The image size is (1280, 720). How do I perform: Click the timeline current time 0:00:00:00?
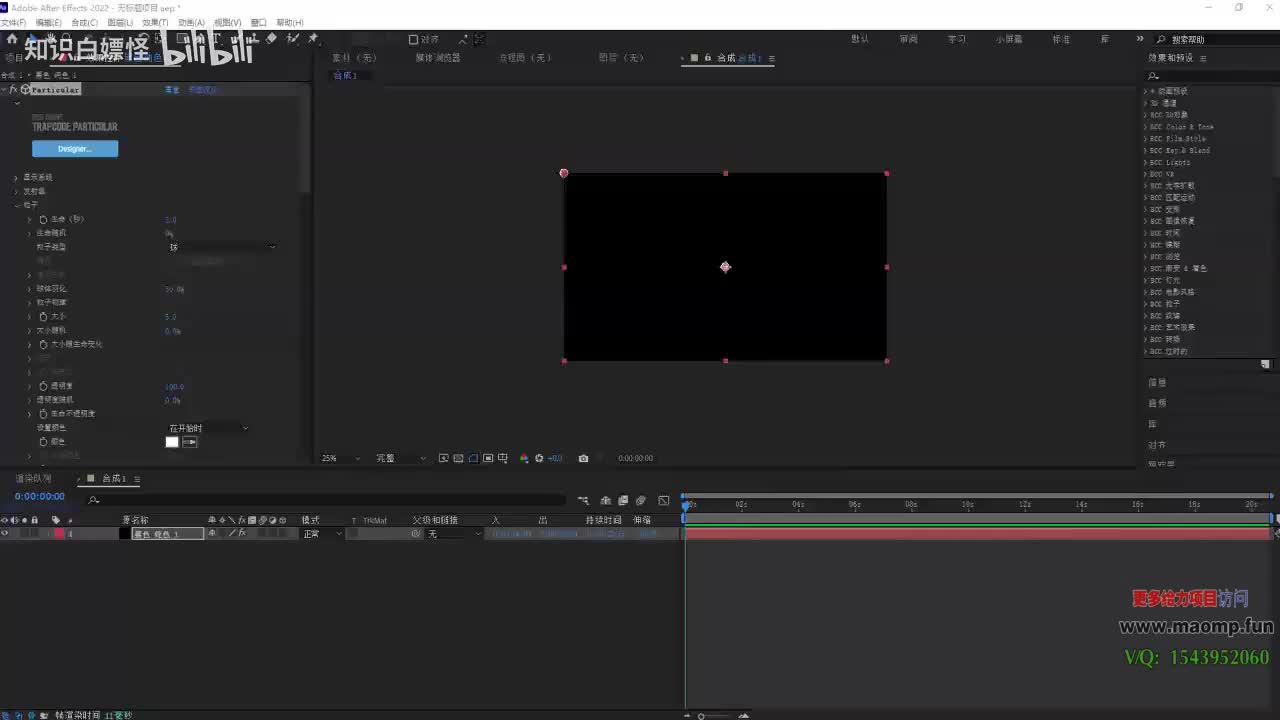(40, 497)
